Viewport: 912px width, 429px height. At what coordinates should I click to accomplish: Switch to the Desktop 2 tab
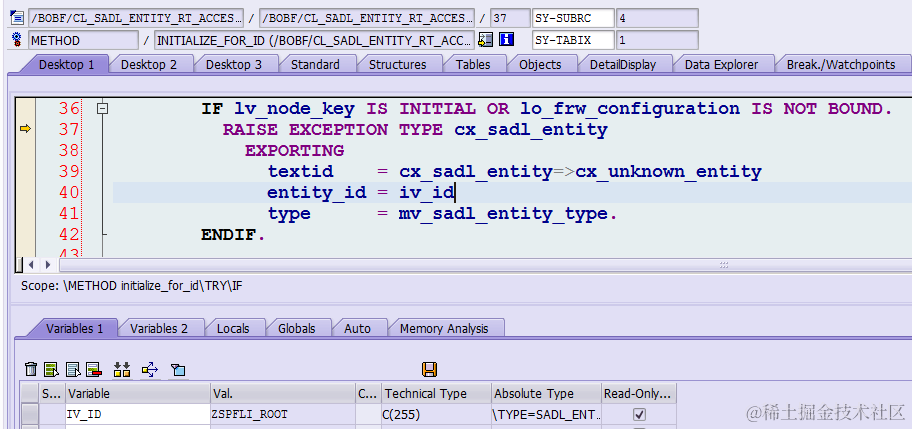(x=149, y=65)
